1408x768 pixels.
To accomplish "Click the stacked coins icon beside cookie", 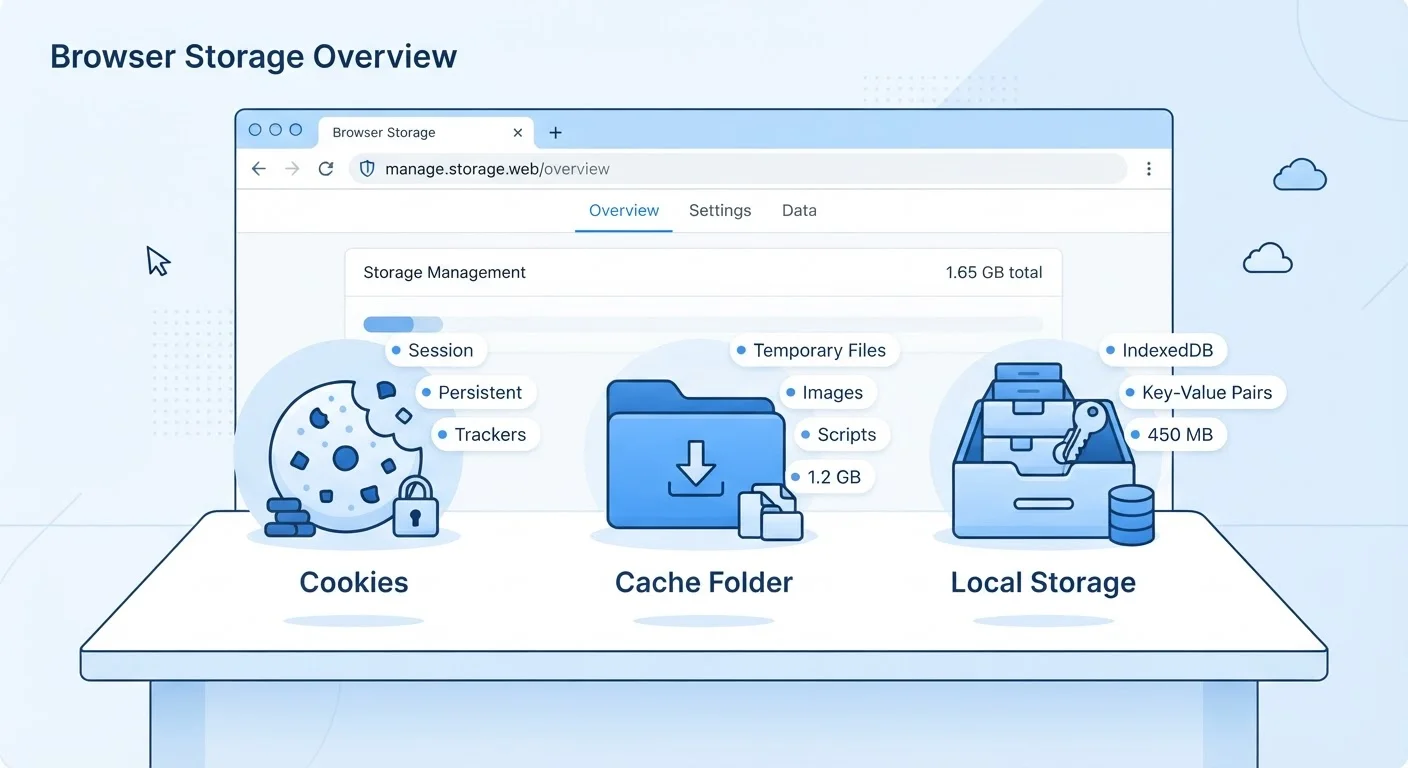I will tap(288, 518).
